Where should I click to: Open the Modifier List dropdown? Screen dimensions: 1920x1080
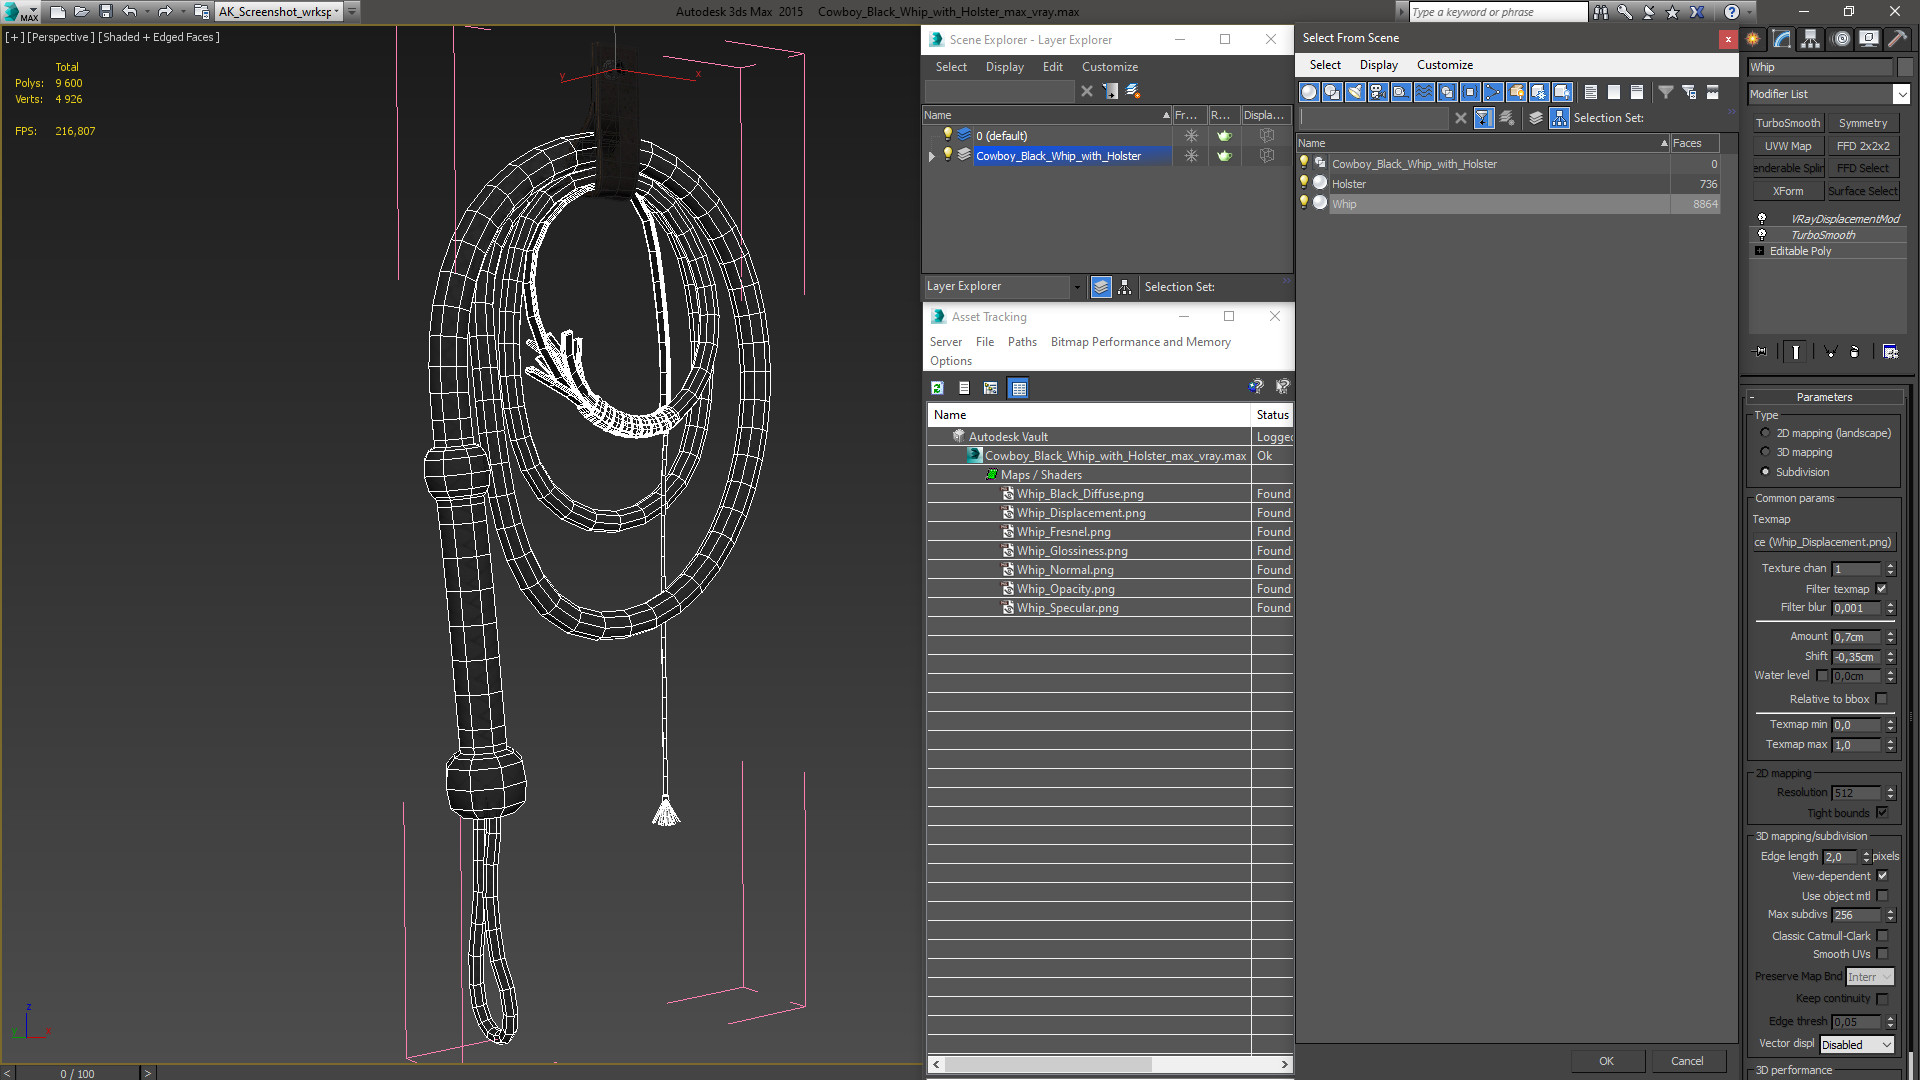(x=1901, y=94)
